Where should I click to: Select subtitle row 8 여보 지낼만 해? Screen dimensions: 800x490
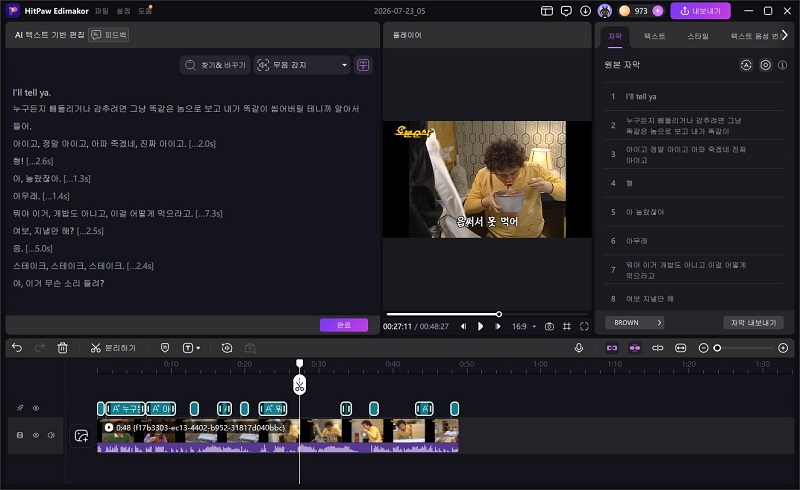[694, 299]
